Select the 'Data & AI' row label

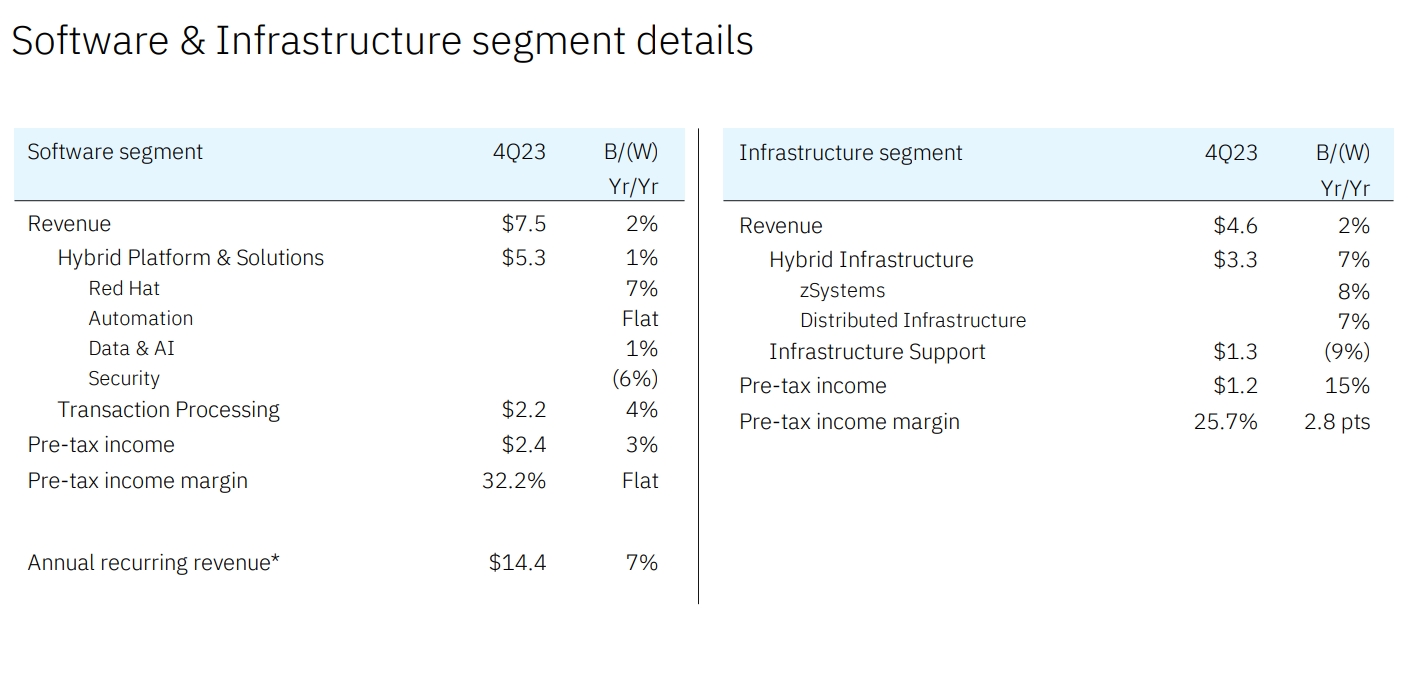click(131, 348)
